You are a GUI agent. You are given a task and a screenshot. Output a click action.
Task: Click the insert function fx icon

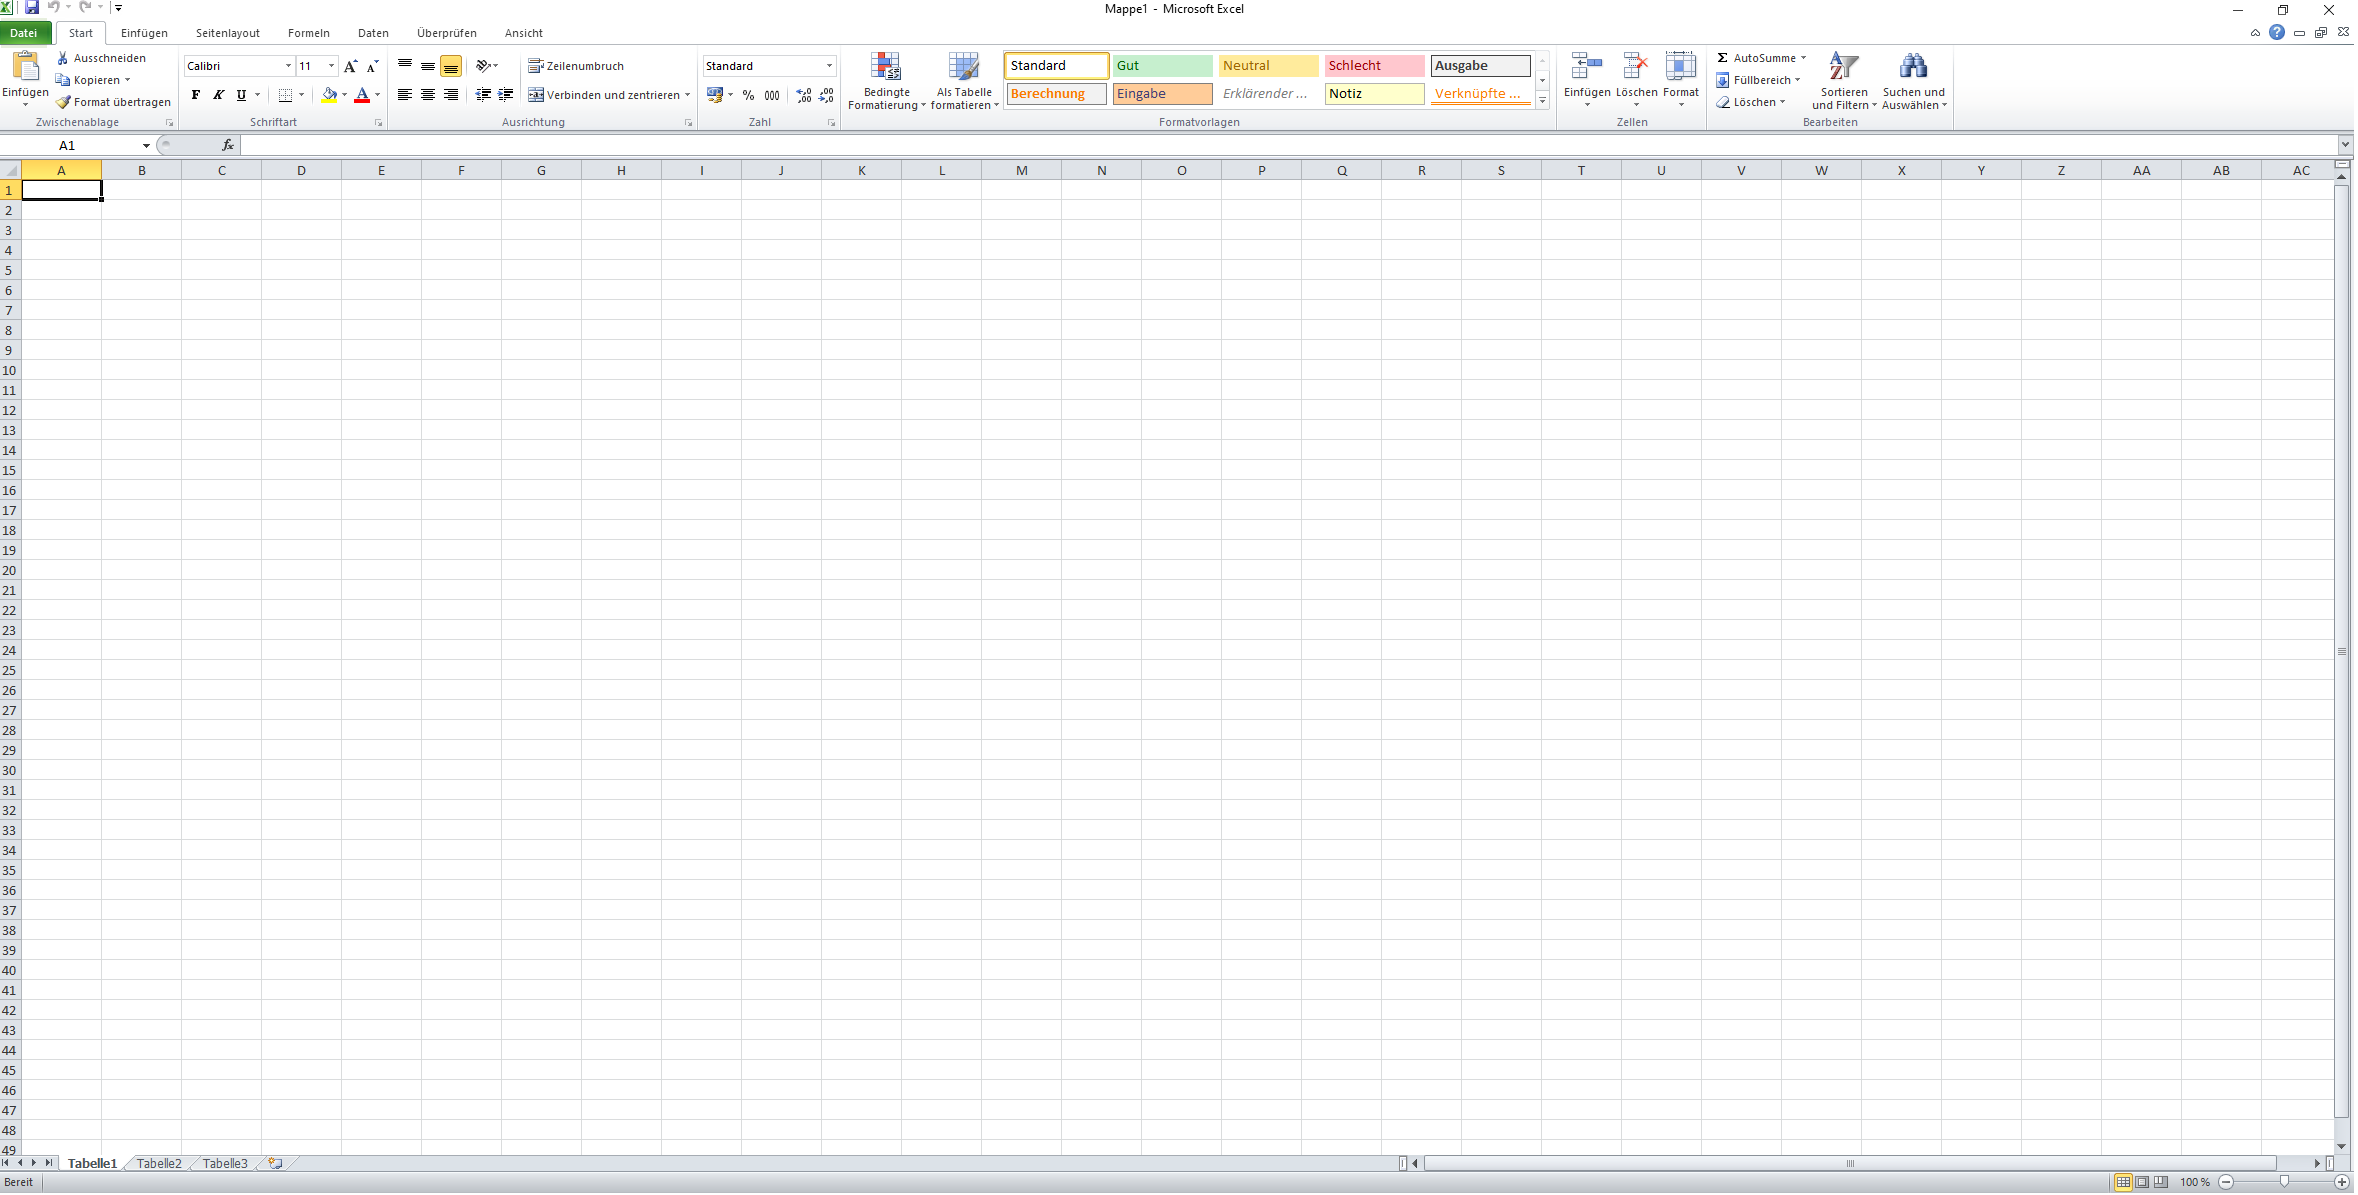click(x=228, y=145)
